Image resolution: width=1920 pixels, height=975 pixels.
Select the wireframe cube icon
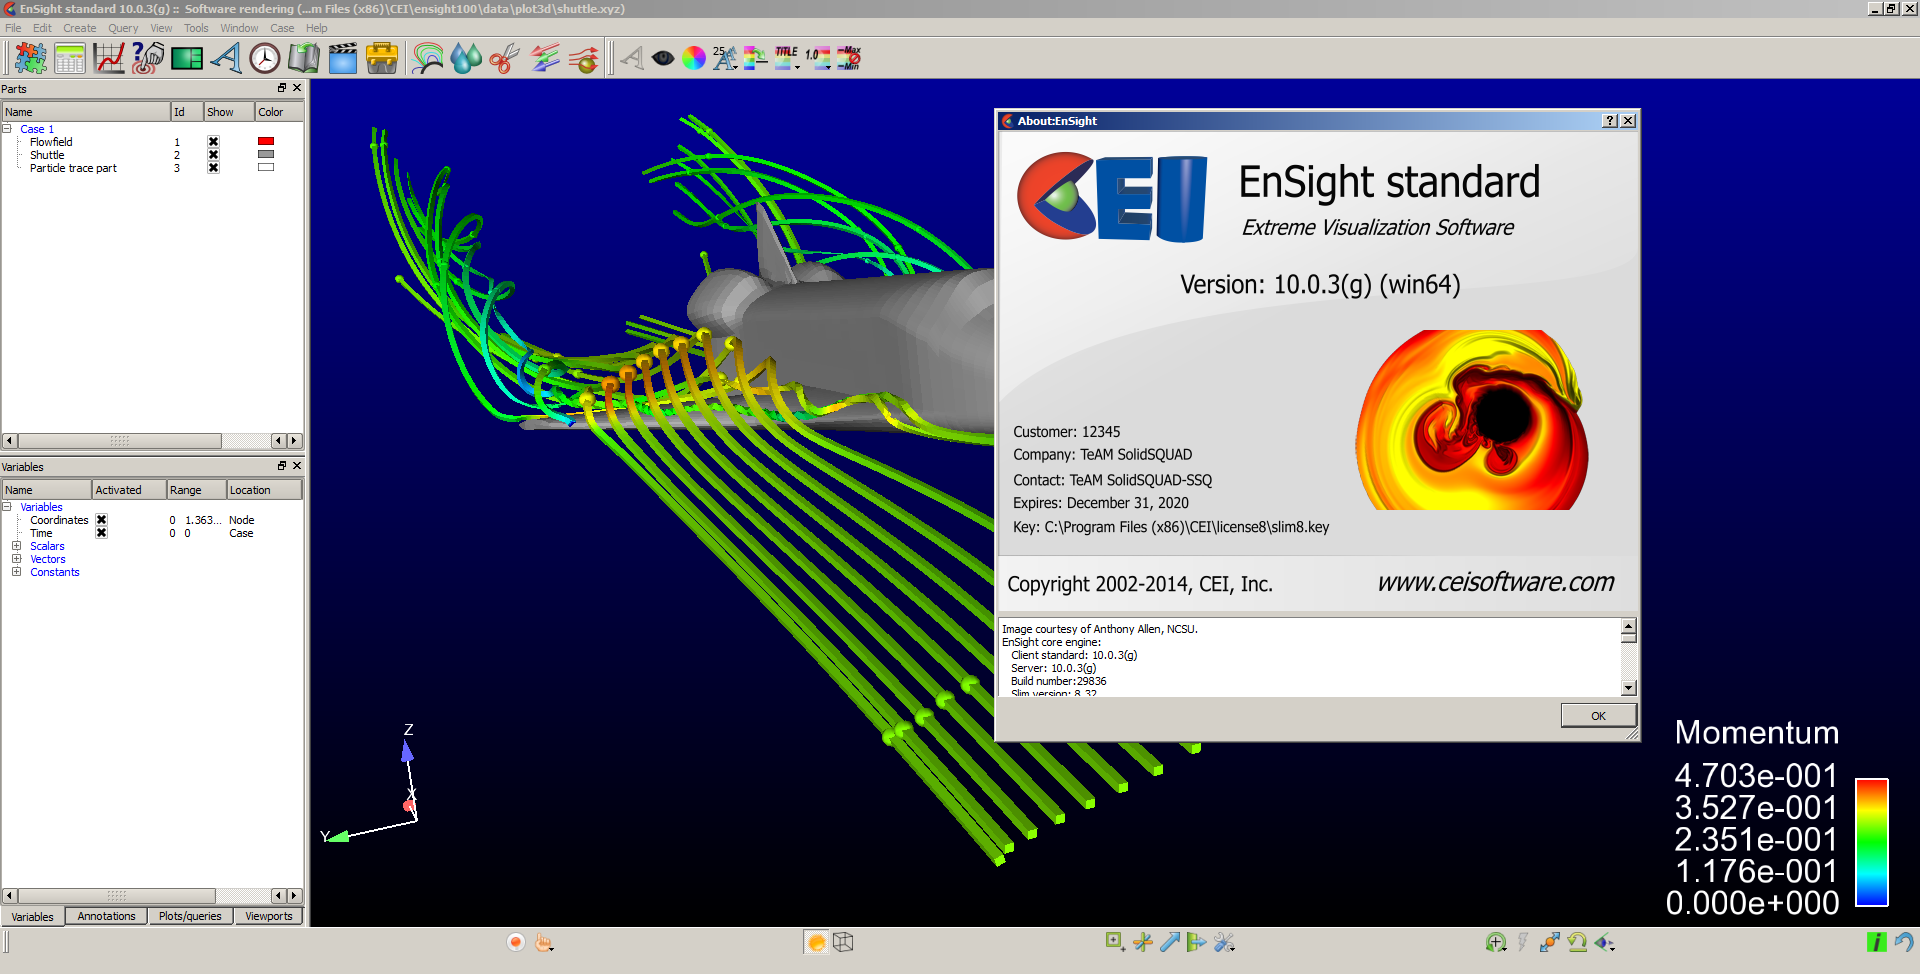[843, 942]
